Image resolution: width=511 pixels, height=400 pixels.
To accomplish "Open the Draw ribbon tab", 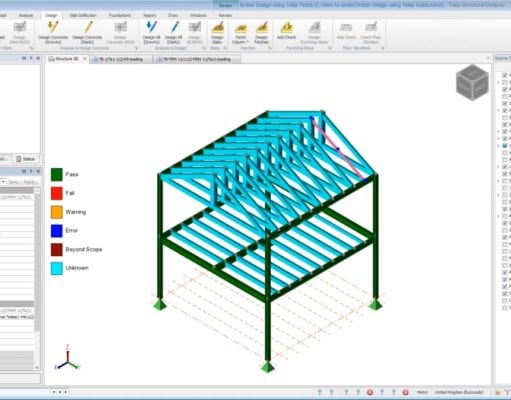I will tap(173, 15).
